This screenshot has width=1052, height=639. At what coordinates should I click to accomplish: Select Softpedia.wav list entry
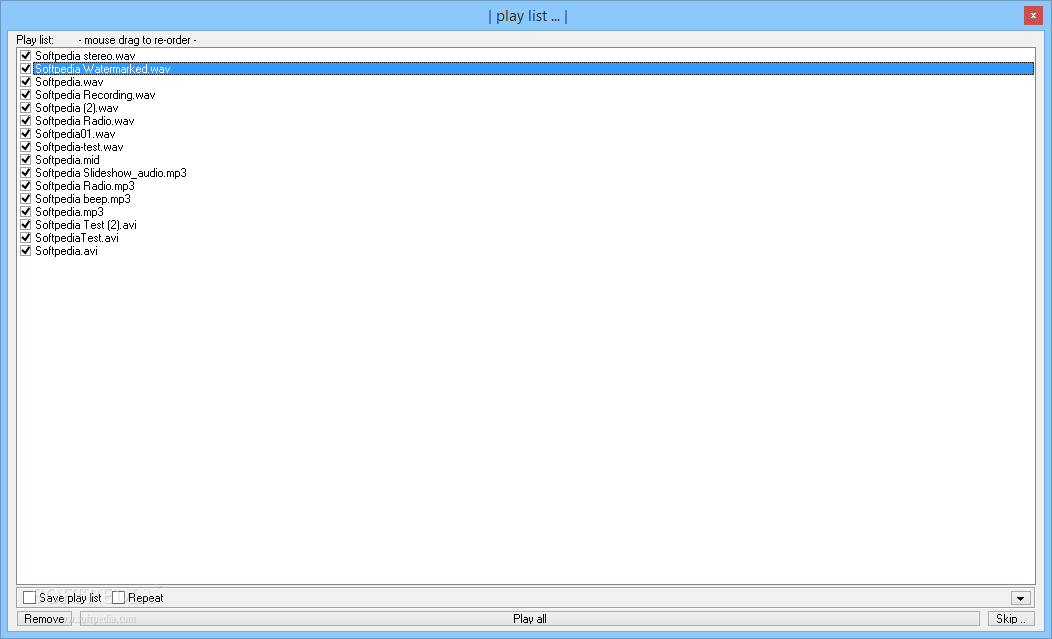(69, 82)
